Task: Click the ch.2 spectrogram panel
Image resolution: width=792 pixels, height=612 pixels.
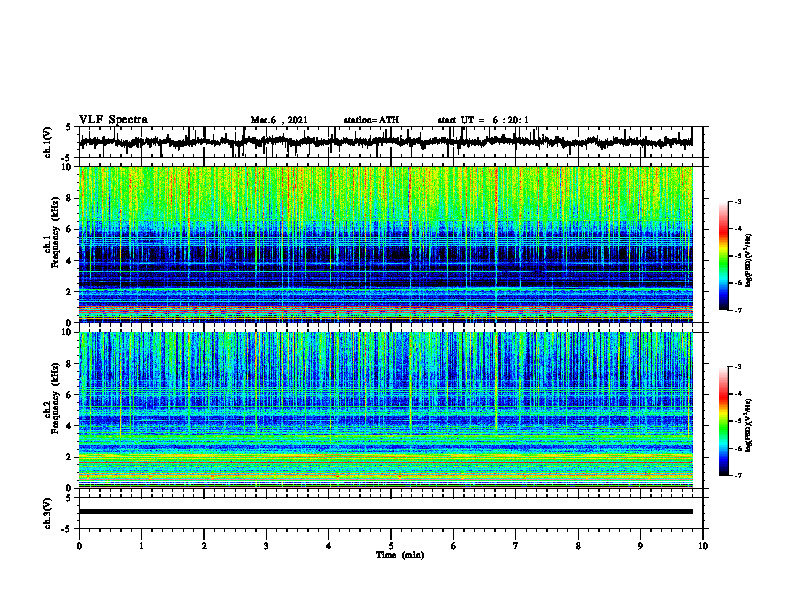Action: pos(386,410)
